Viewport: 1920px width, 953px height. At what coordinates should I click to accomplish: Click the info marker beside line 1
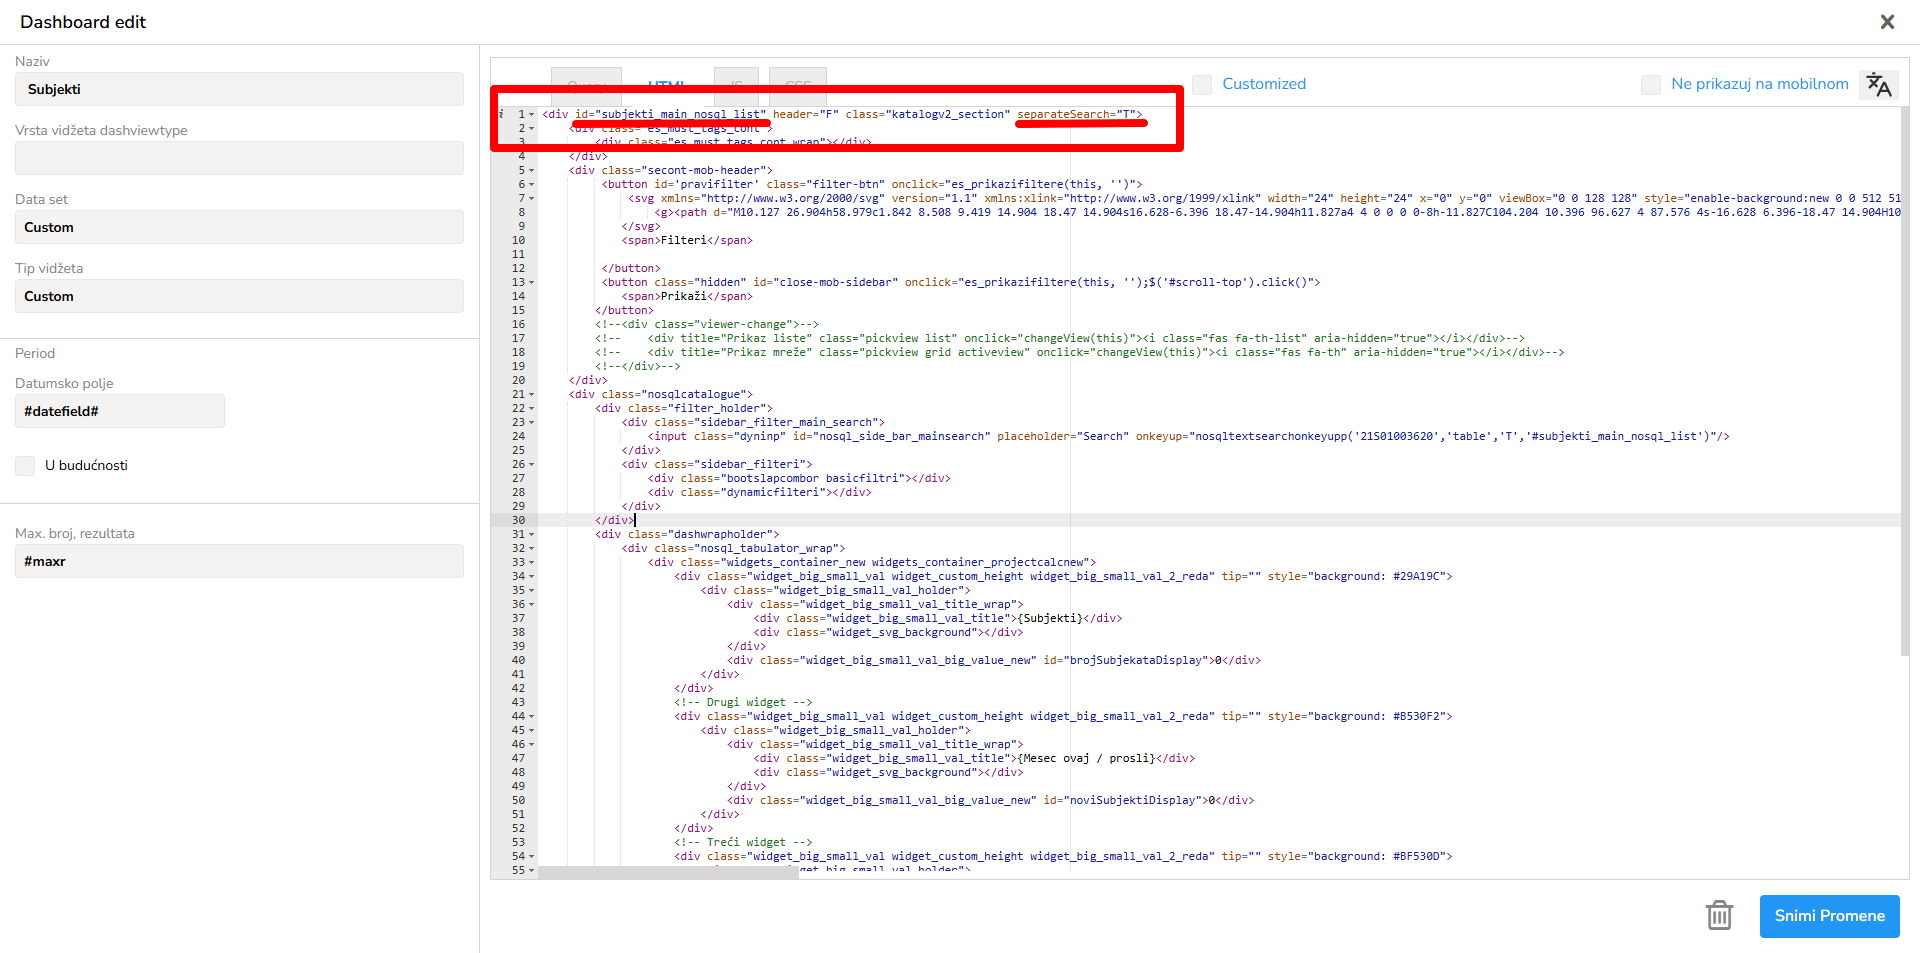501,114
